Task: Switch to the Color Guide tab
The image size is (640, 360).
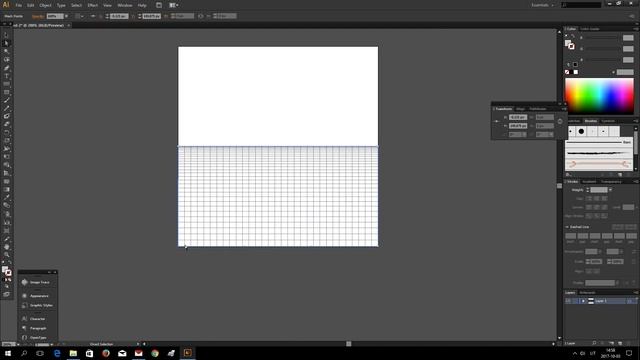Action: 590,29
